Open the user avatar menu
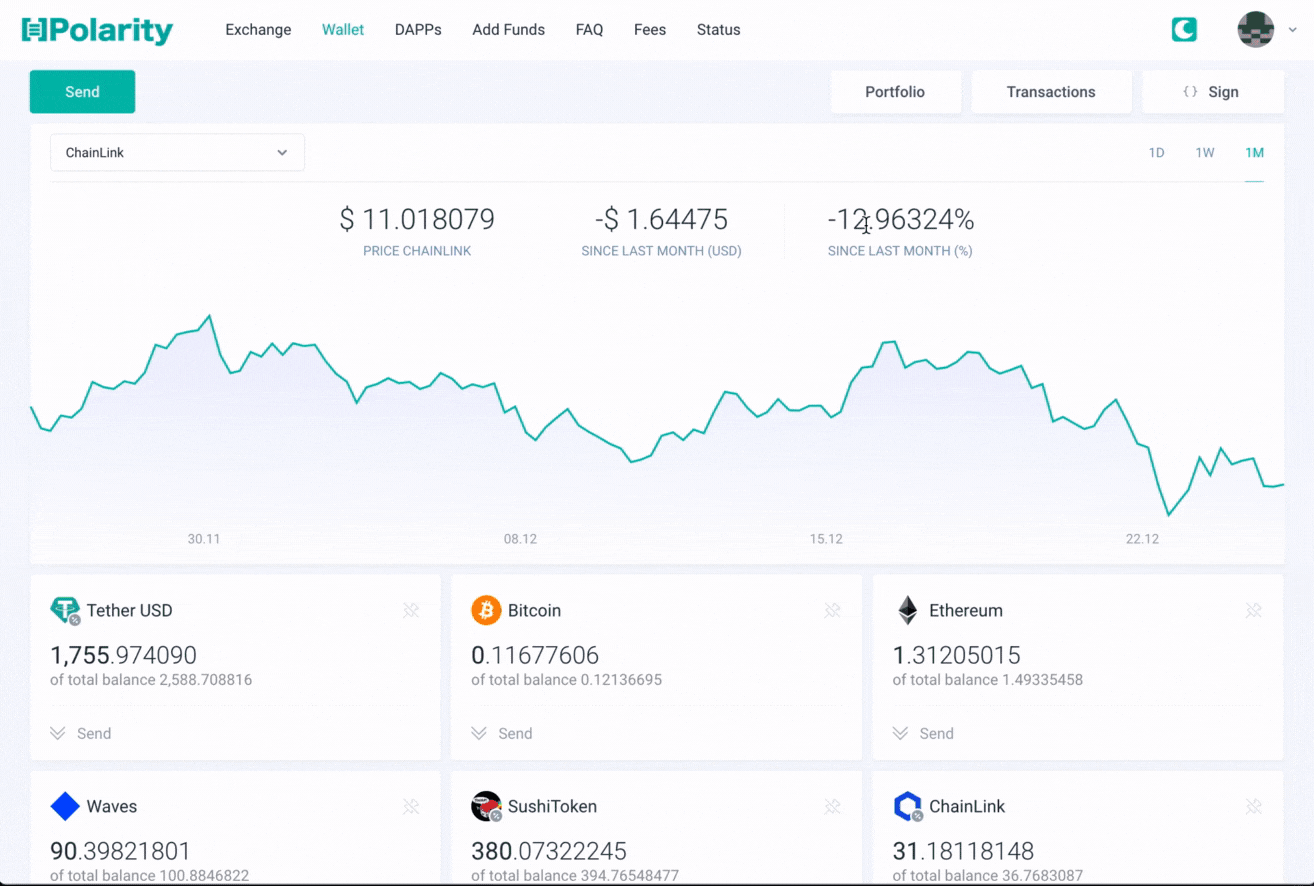 (x=1255, y=30)
